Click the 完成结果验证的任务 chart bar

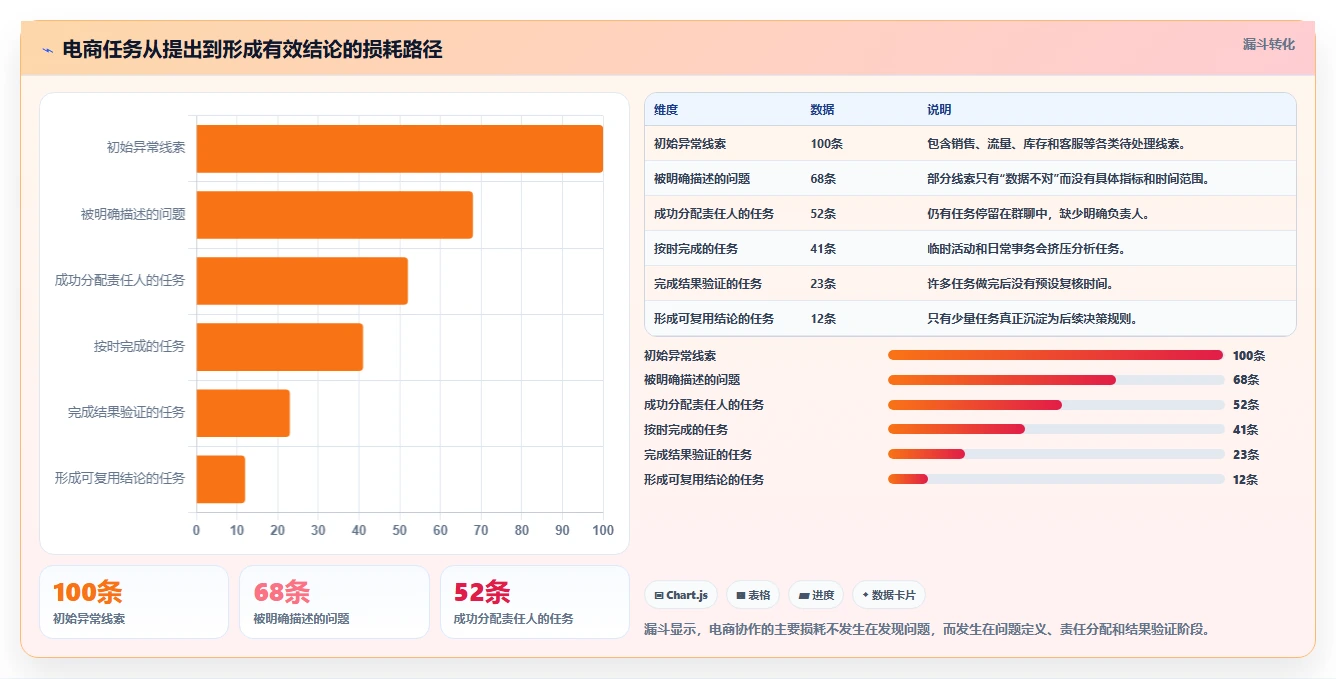(x=243, y=412)
